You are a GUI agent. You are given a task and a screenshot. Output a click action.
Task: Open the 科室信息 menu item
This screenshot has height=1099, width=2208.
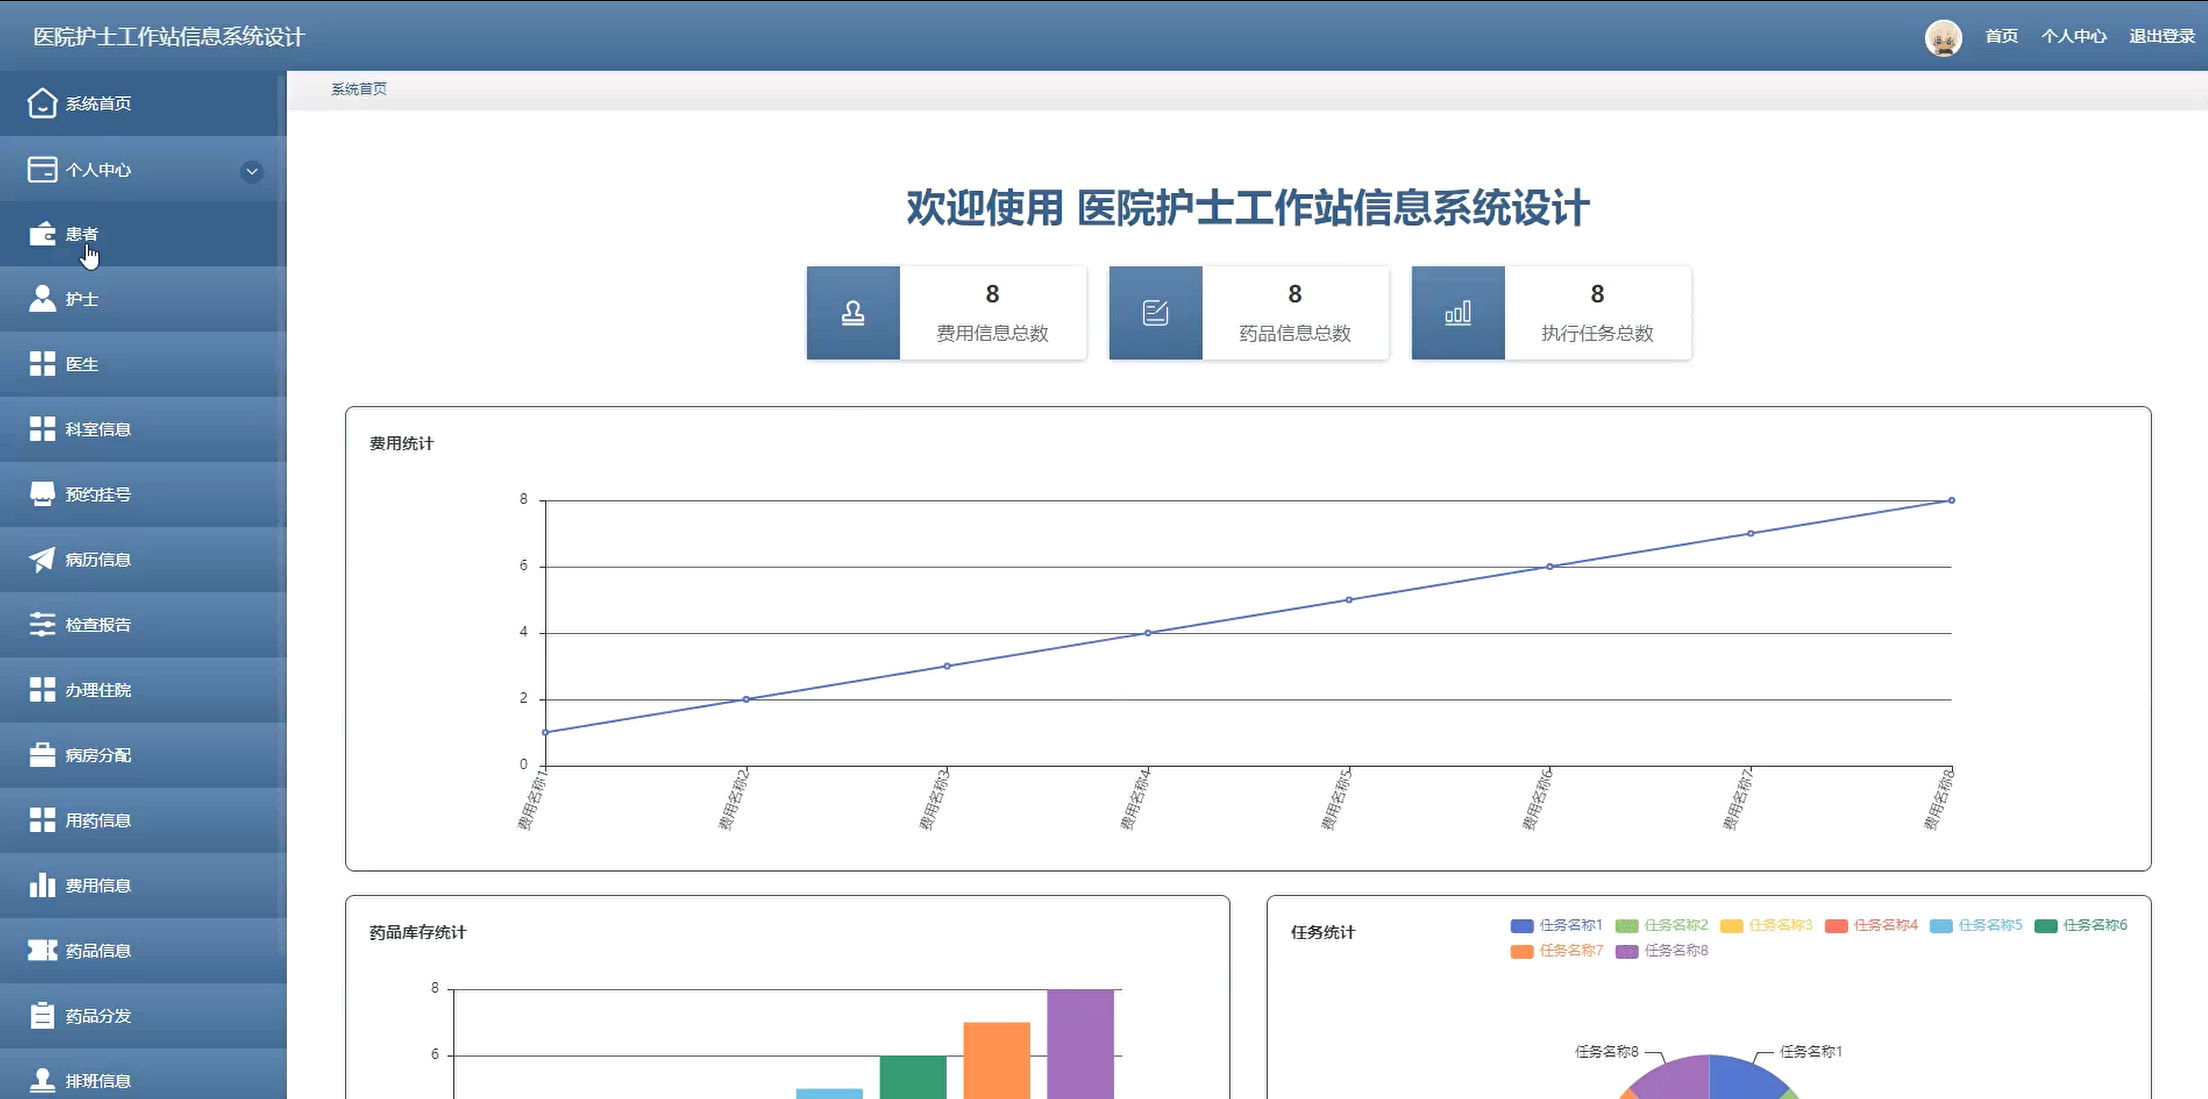(x=143, y=429)
